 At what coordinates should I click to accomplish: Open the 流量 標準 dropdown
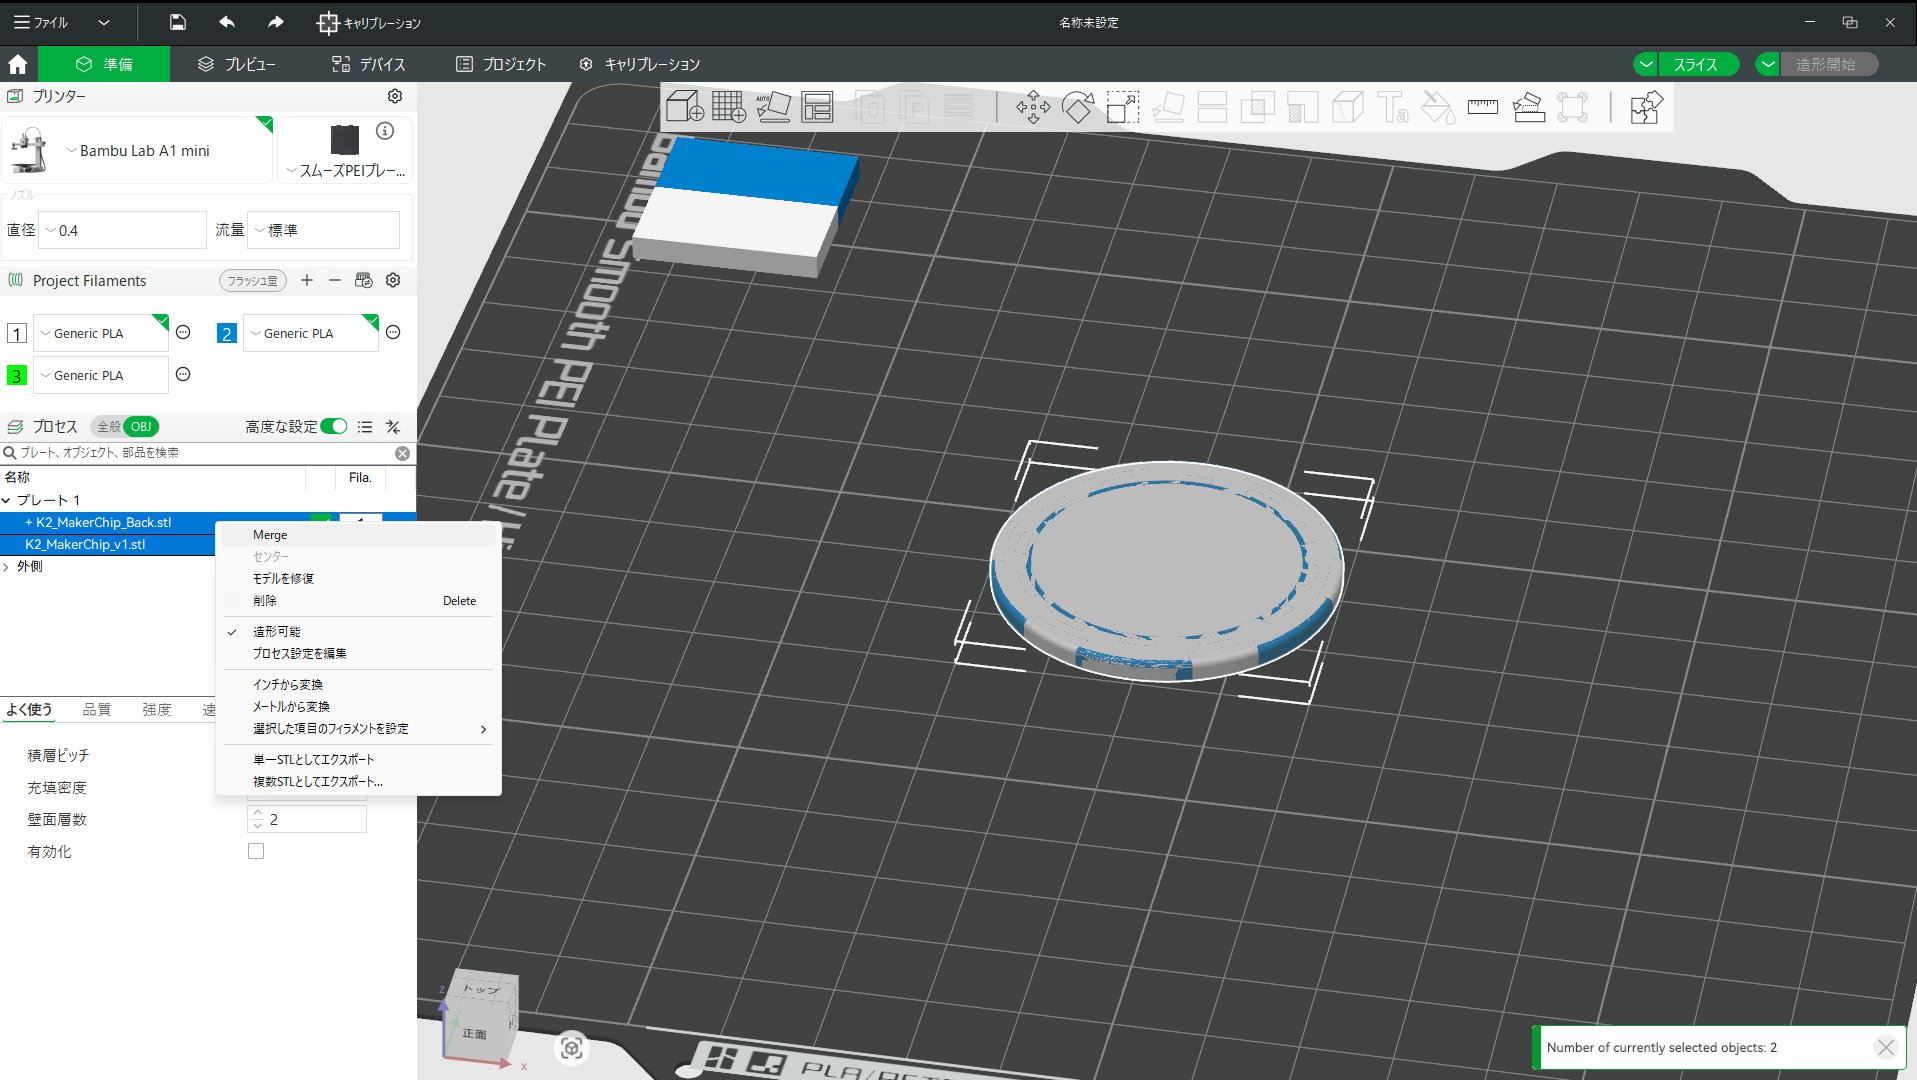pyautogui.click(x=324, y=230)
